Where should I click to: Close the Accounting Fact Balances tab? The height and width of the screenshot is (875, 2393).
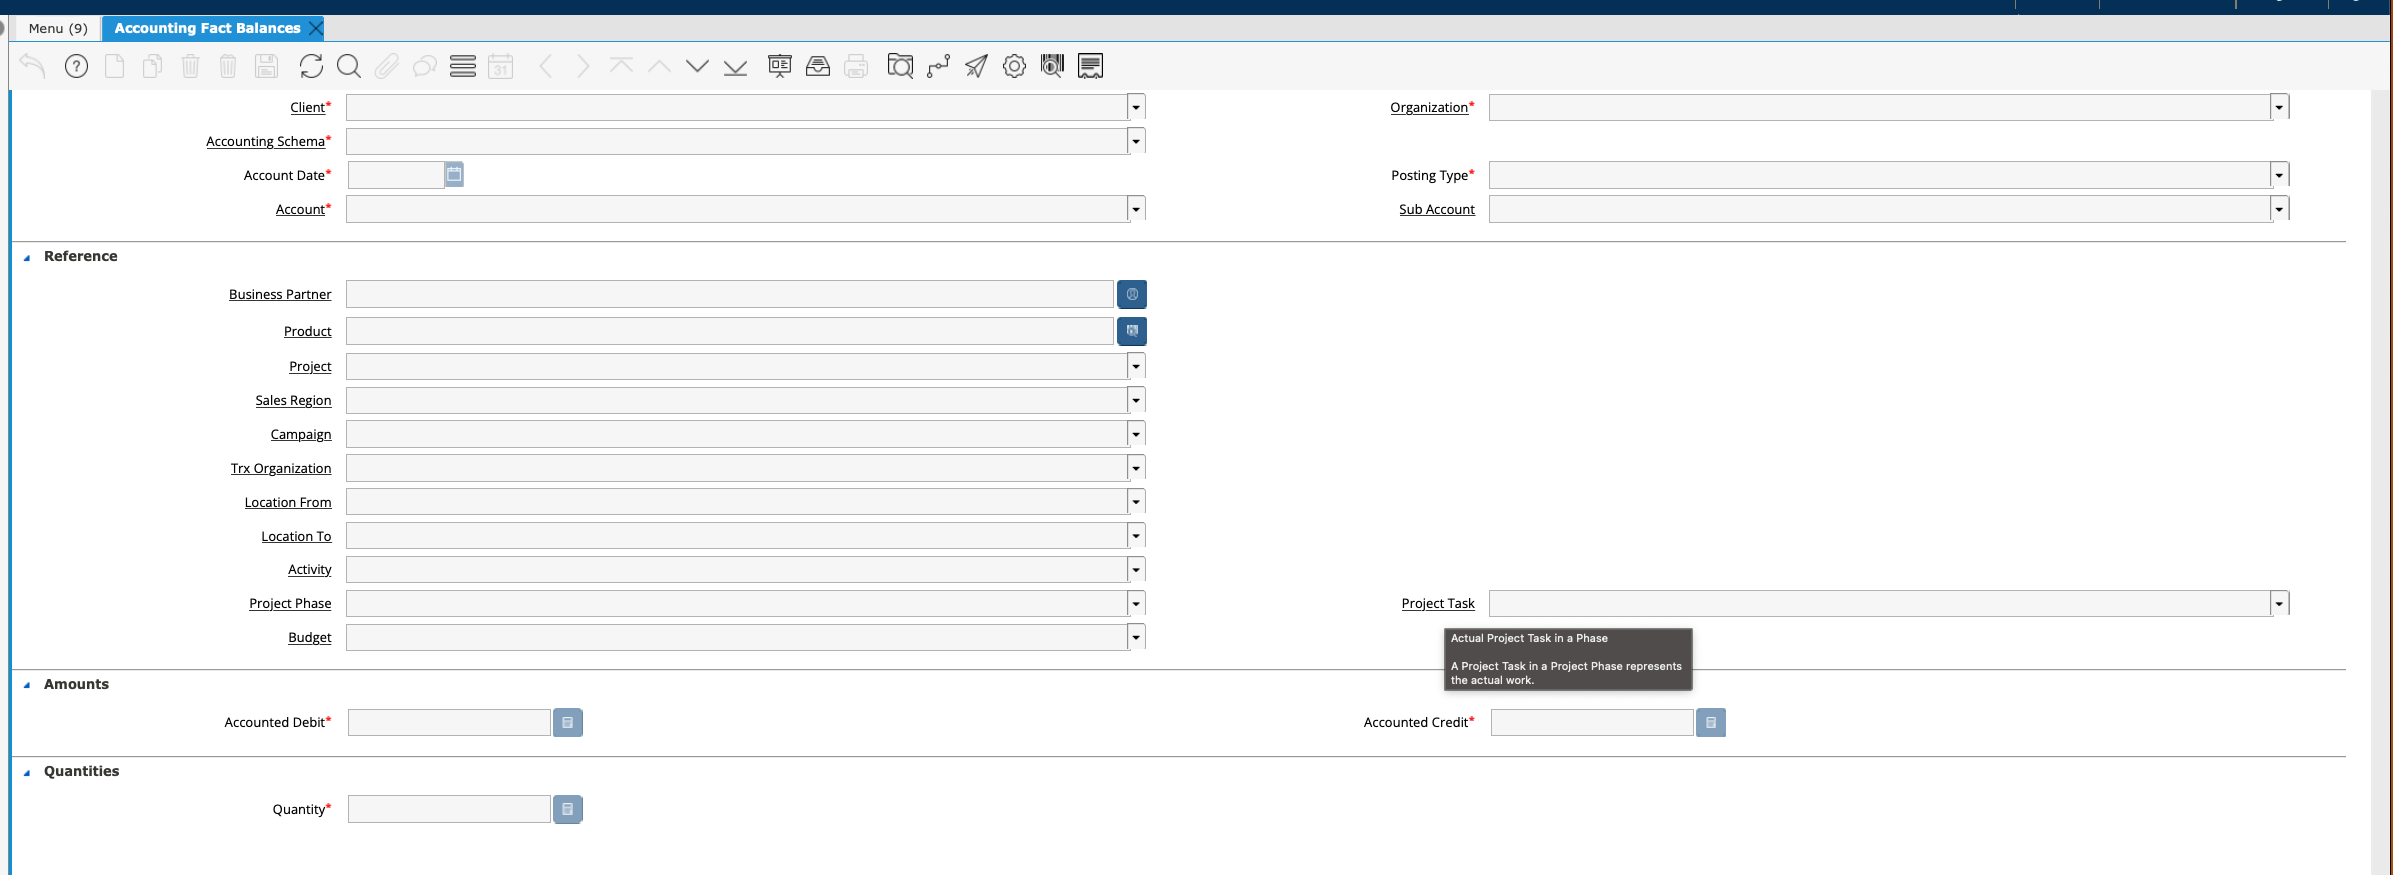[316, 28]
